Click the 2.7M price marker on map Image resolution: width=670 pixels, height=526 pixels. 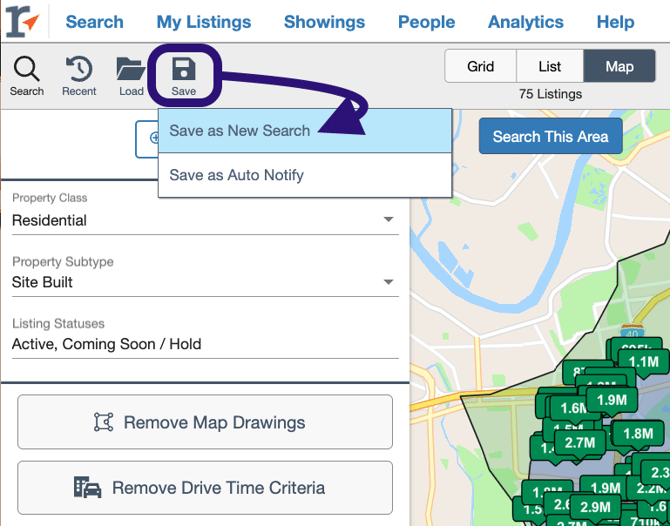point(580,443)
